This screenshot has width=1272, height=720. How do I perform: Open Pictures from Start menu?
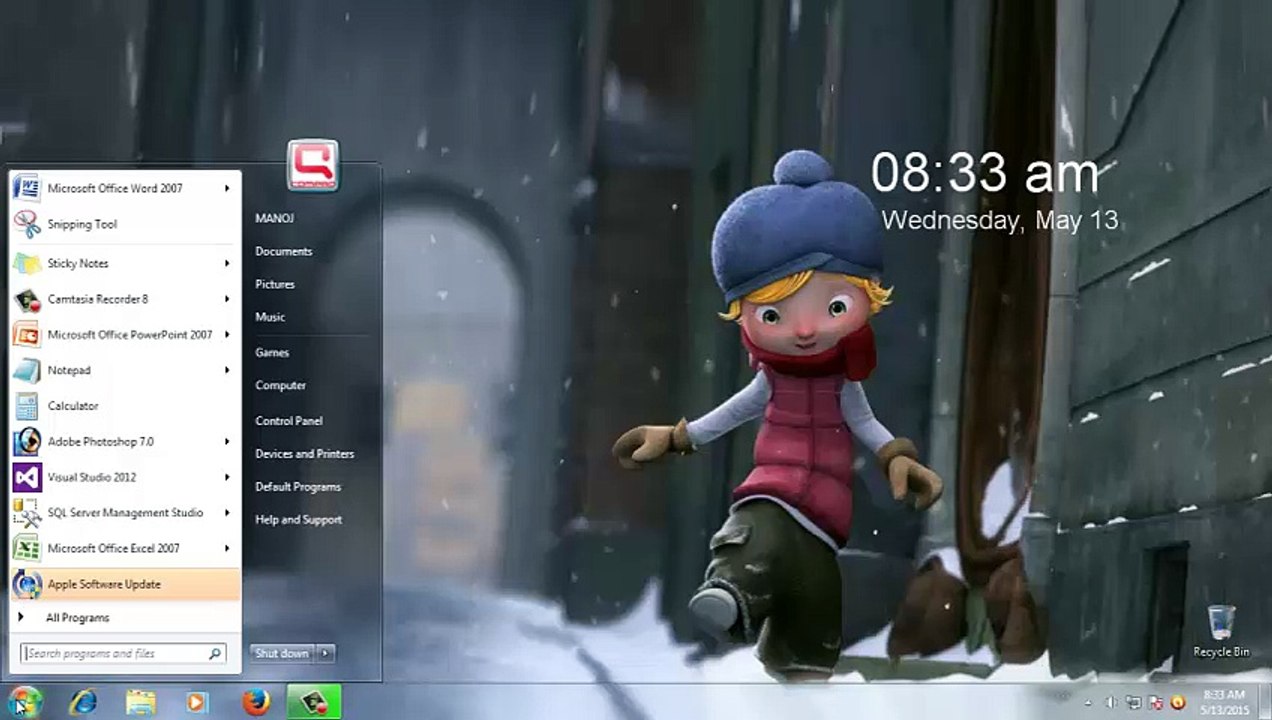click(x=275, y=284)
